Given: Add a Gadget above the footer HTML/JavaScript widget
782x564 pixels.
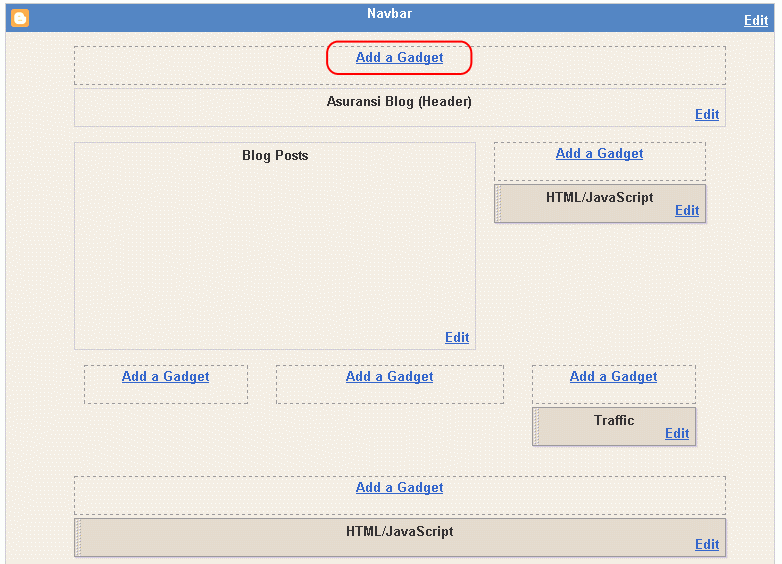Looking at the screenshot, I should point(399,487).
